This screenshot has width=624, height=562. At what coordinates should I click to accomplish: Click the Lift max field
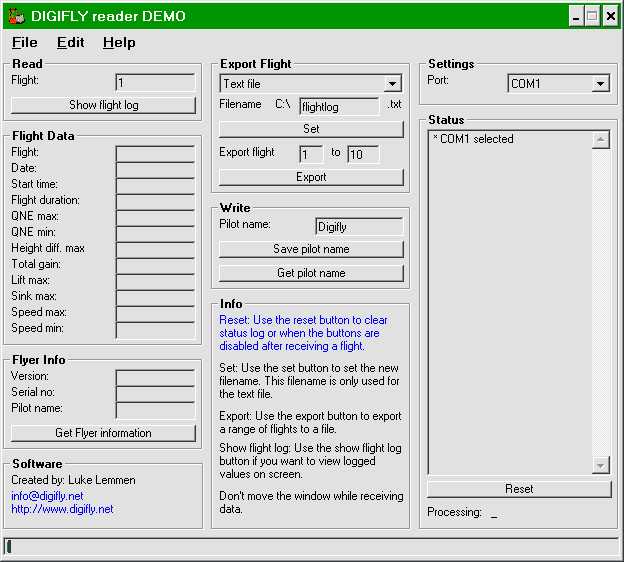[x=156, y=281]
